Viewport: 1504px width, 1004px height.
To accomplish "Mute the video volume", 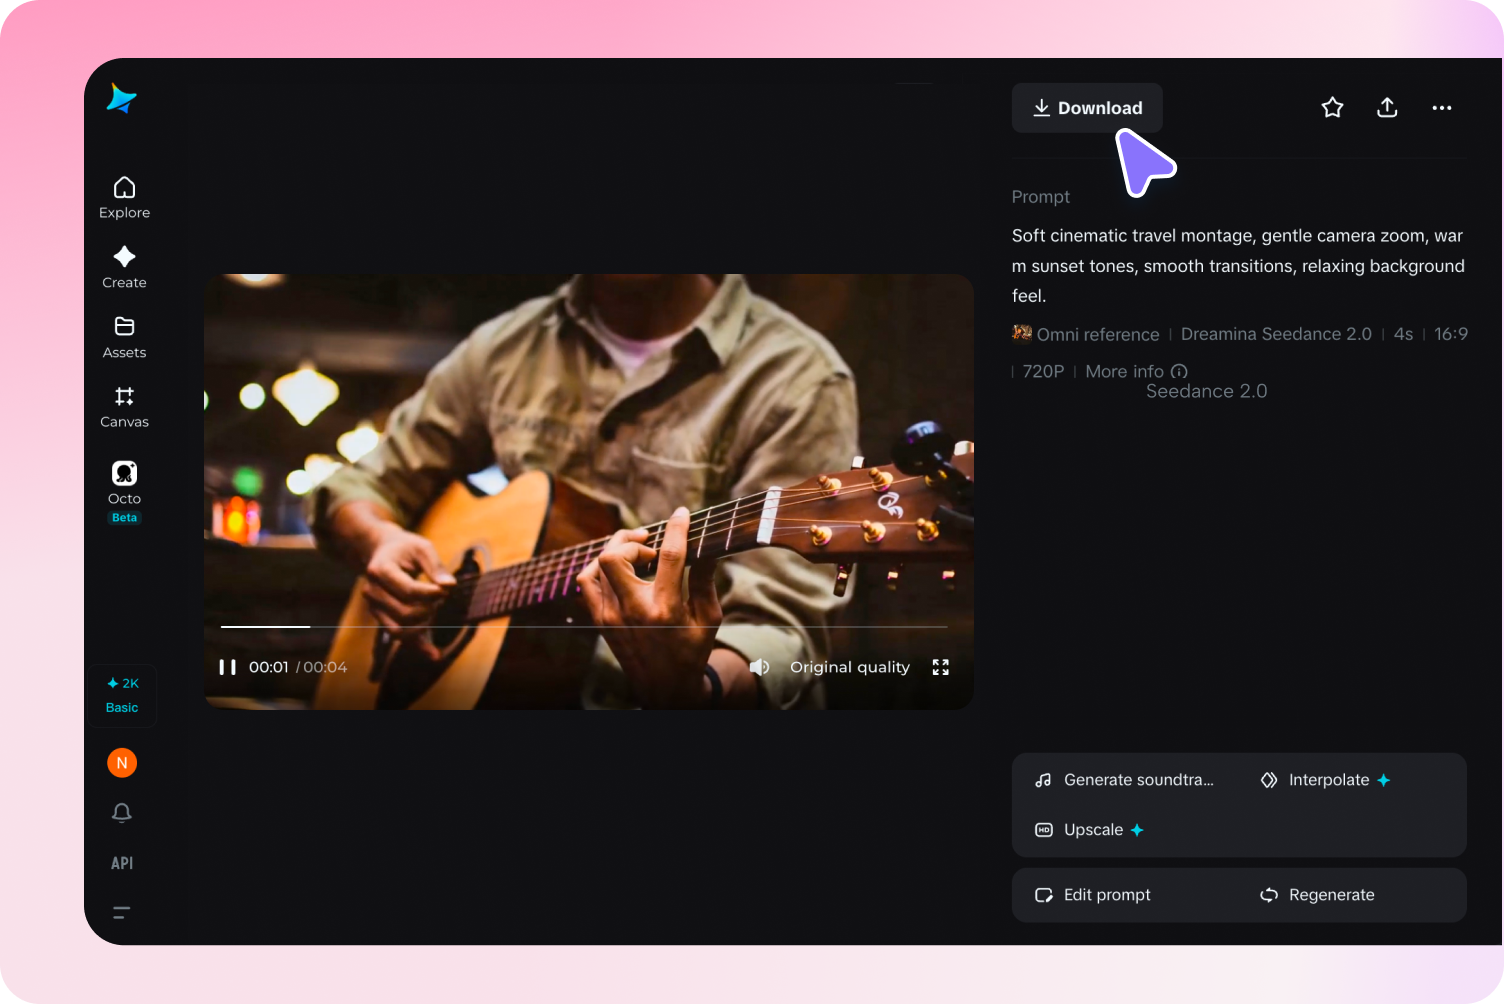I will point(760,667).
